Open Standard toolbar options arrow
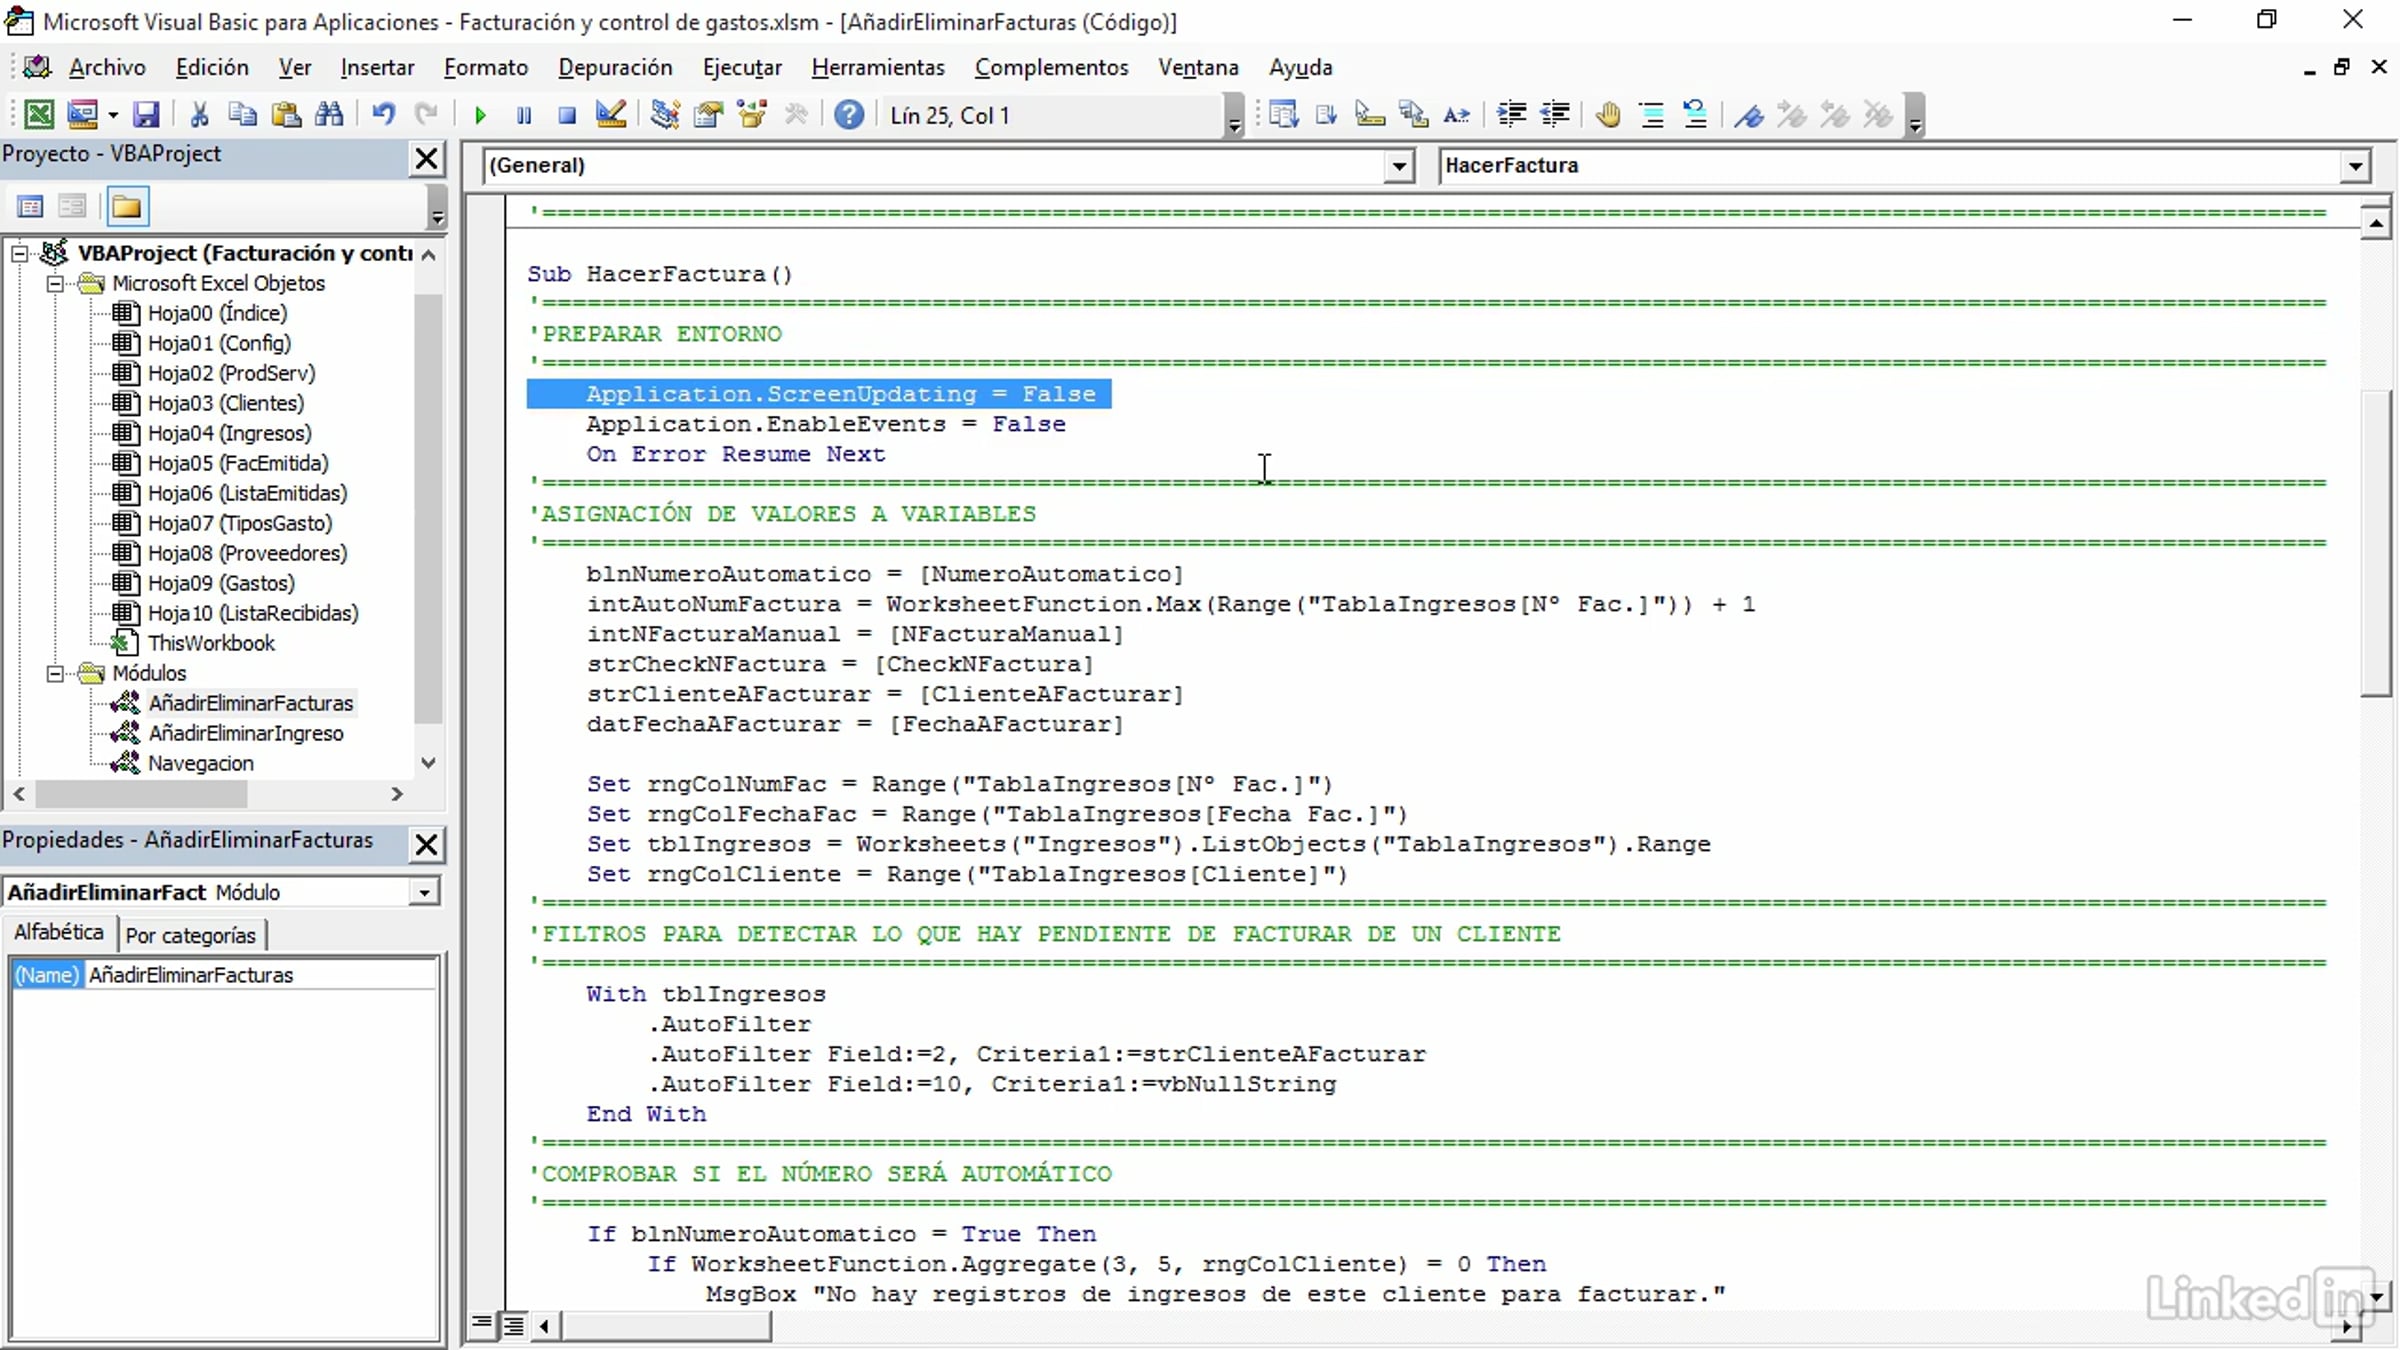 1234,116
